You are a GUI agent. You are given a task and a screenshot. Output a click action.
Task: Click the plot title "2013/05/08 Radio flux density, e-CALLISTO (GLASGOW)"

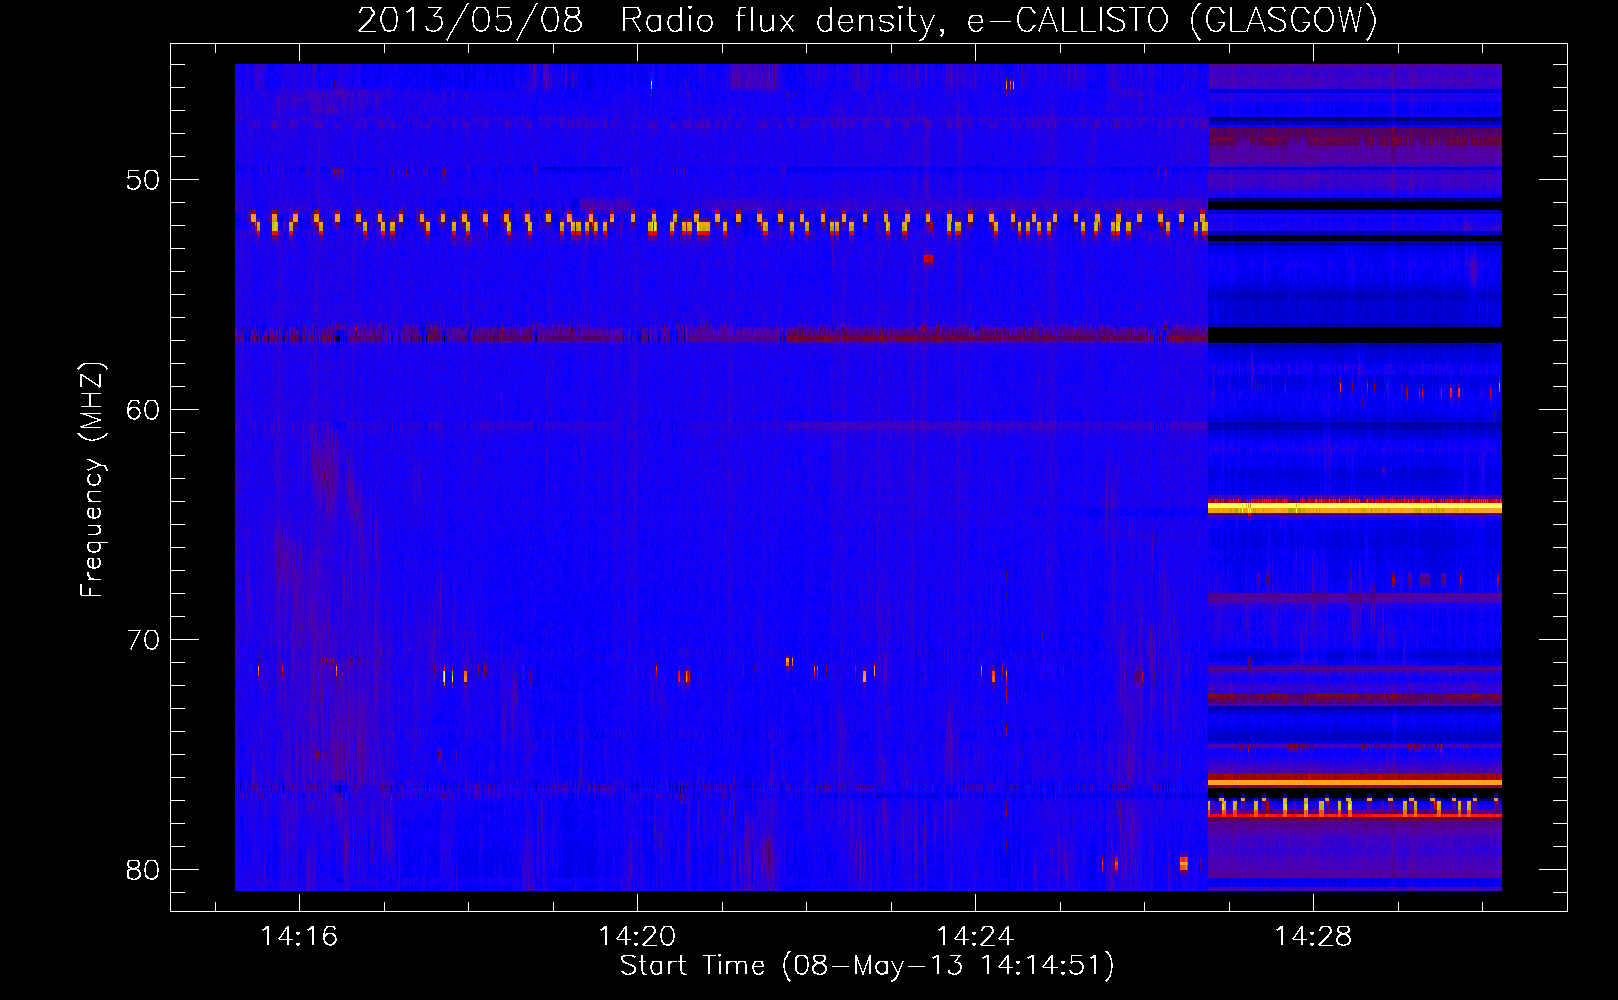(x=867, y=20)
